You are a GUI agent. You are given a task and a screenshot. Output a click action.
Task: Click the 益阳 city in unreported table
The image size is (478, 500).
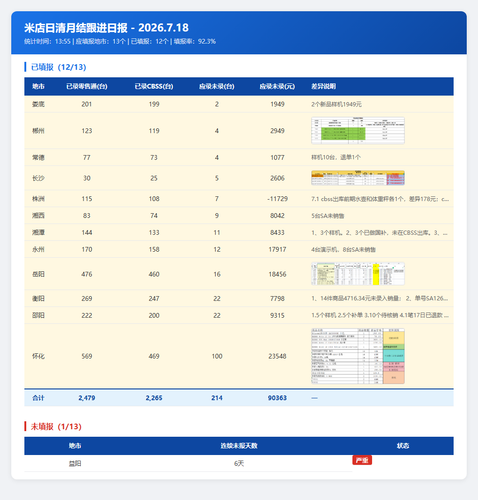click(x=75, y=463)
